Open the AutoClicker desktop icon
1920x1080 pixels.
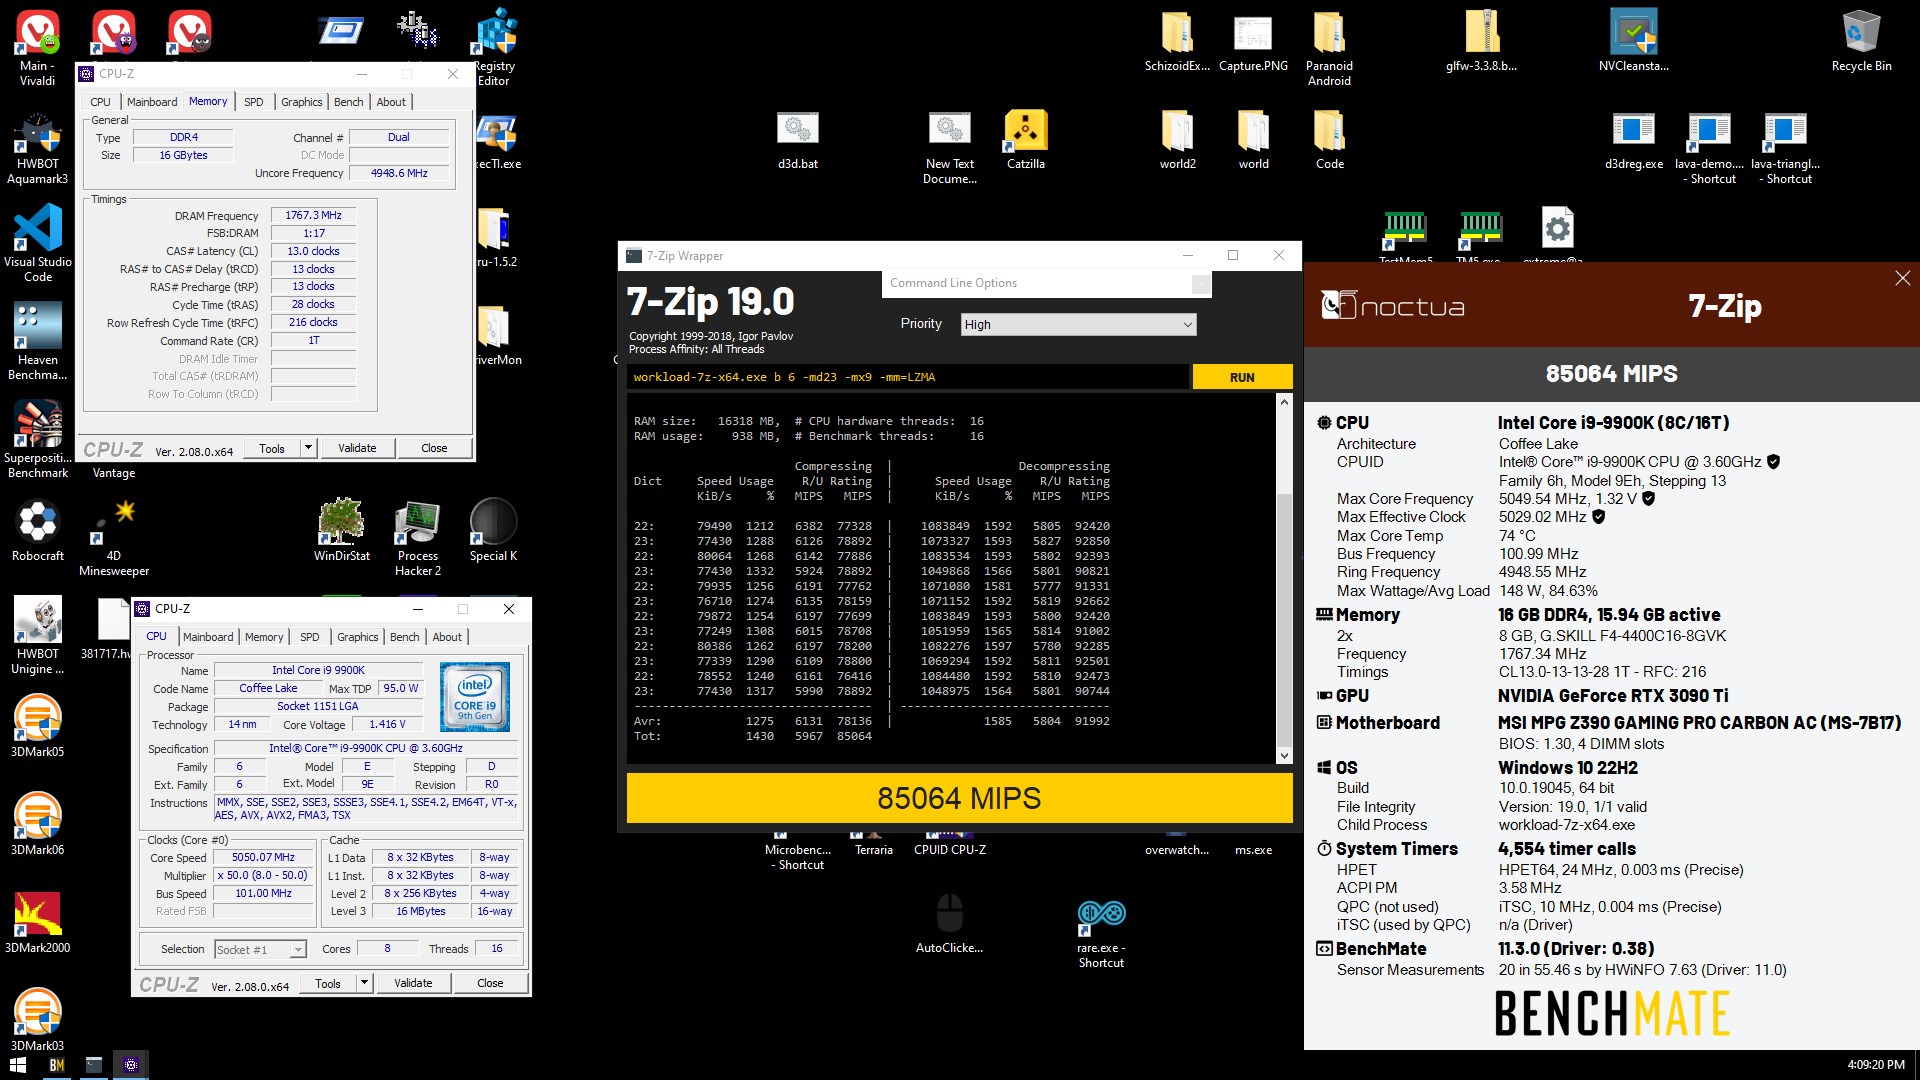(x=949, y=923)
